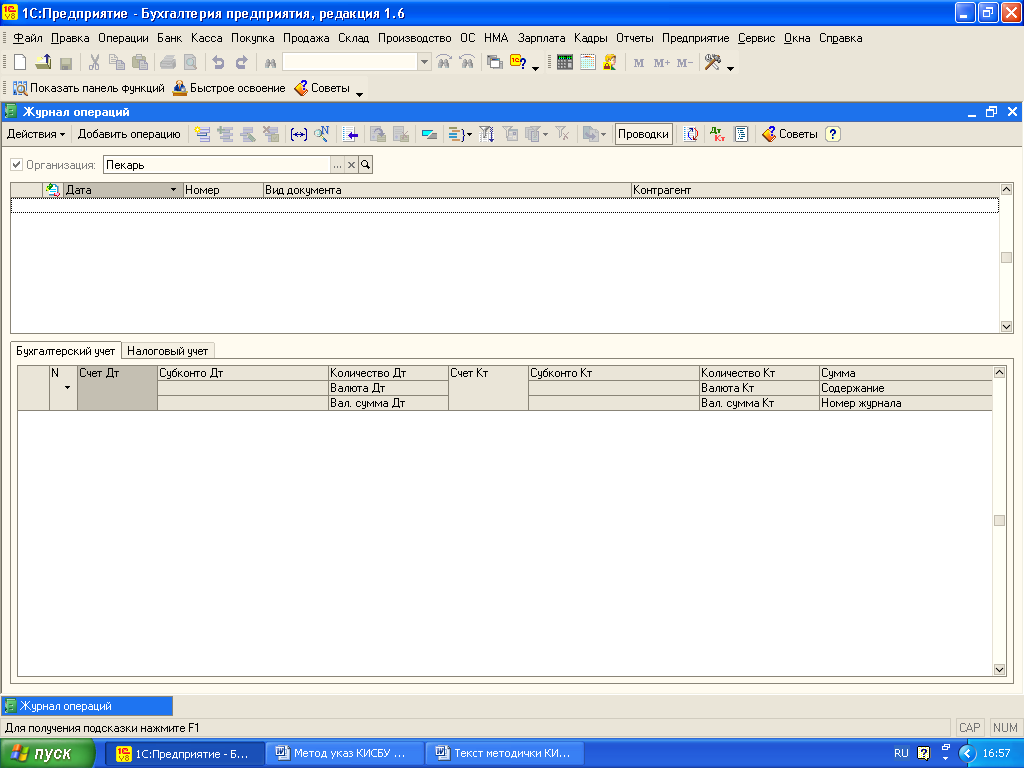
Task: Click the Print preview icon
Action: pyautogui.click(x=190, y=63)
